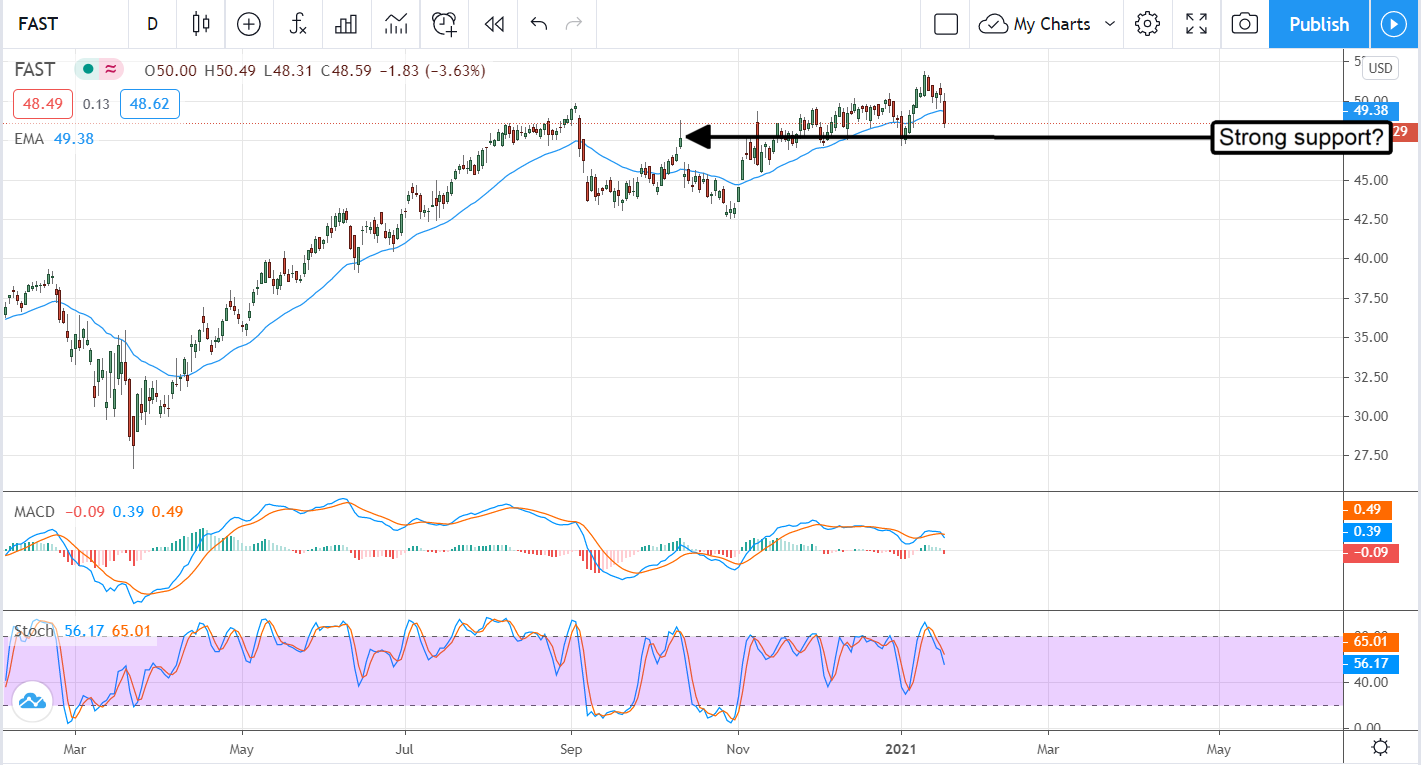The width and height of the screenshot is (1421, 765).
Task: Click the 30.00 price axis label
Action: coord(1371,416)
